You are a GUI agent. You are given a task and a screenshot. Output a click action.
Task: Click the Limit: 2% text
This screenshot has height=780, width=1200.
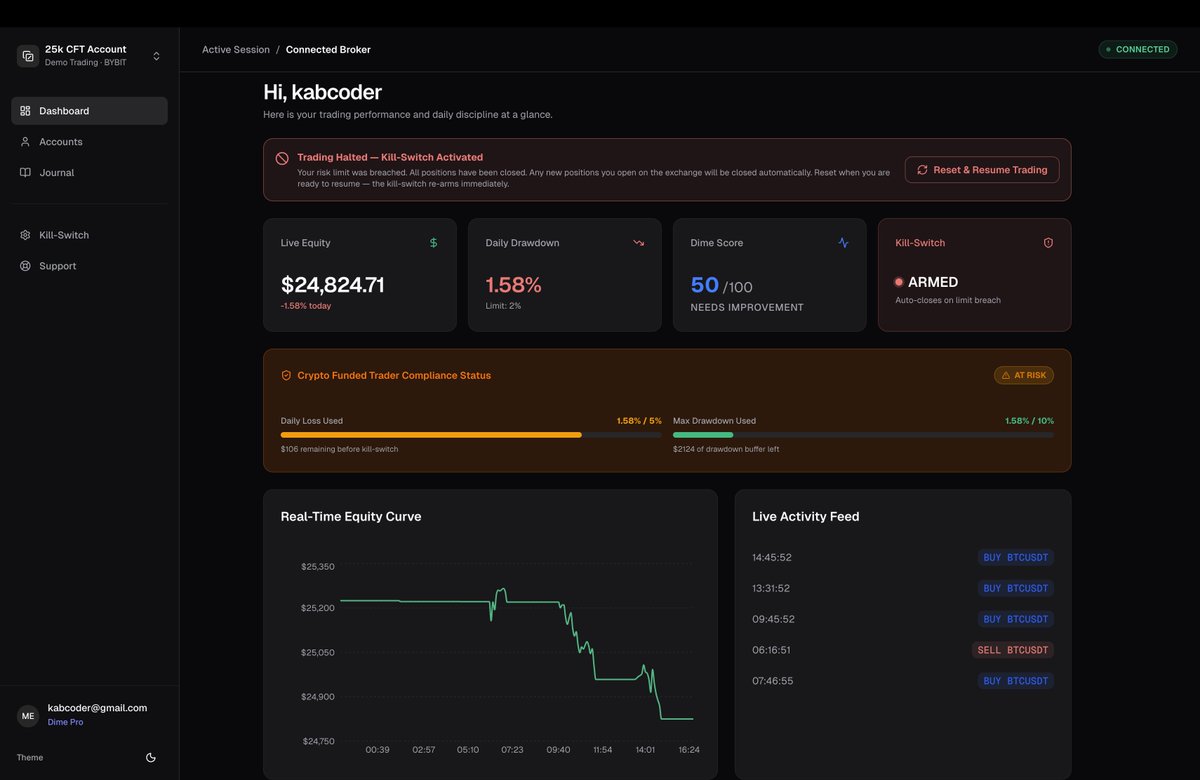tap(503, 306)
